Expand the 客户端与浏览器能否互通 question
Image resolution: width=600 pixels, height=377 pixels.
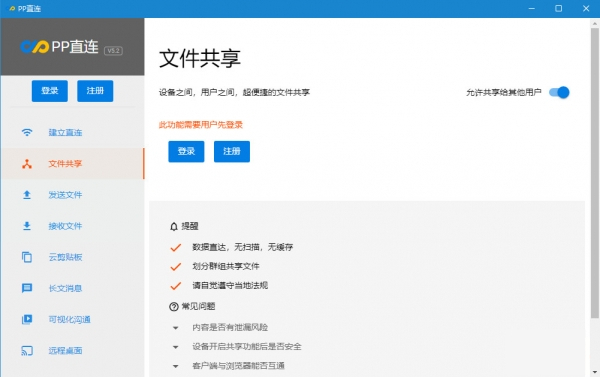coord(176,366)
